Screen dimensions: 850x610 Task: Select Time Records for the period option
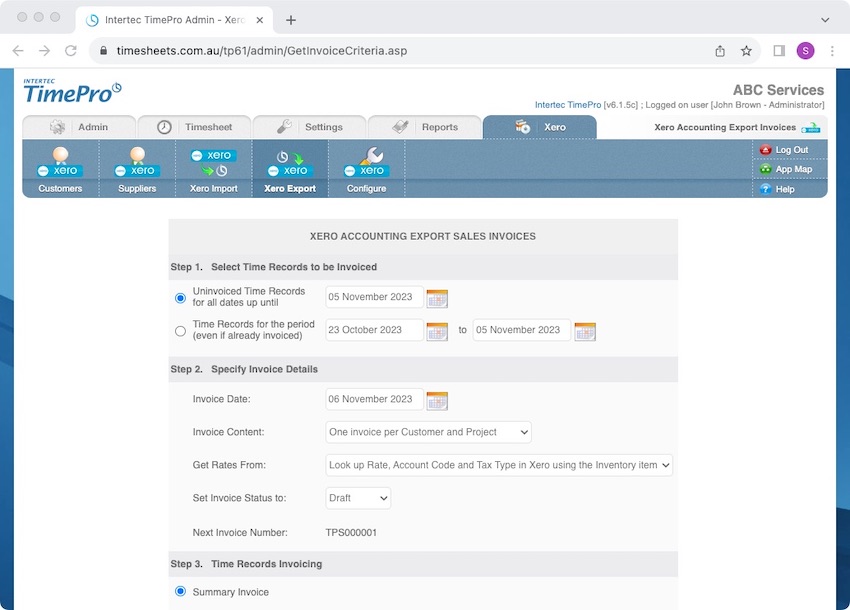click(x=181, y=331)
